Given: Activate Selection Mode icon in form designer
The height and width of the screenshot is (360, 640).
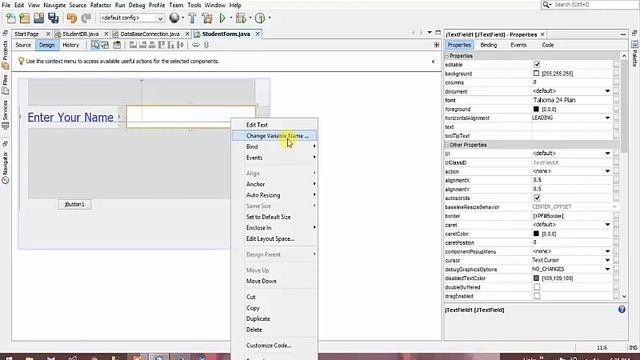Looking at the screenshot, I should 95,45.
